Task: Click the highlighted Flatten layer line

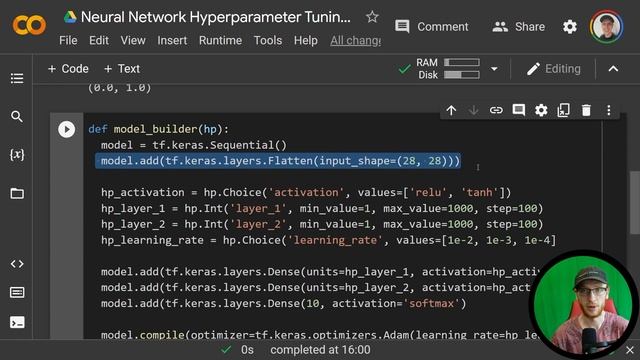Action: point(278,161)
